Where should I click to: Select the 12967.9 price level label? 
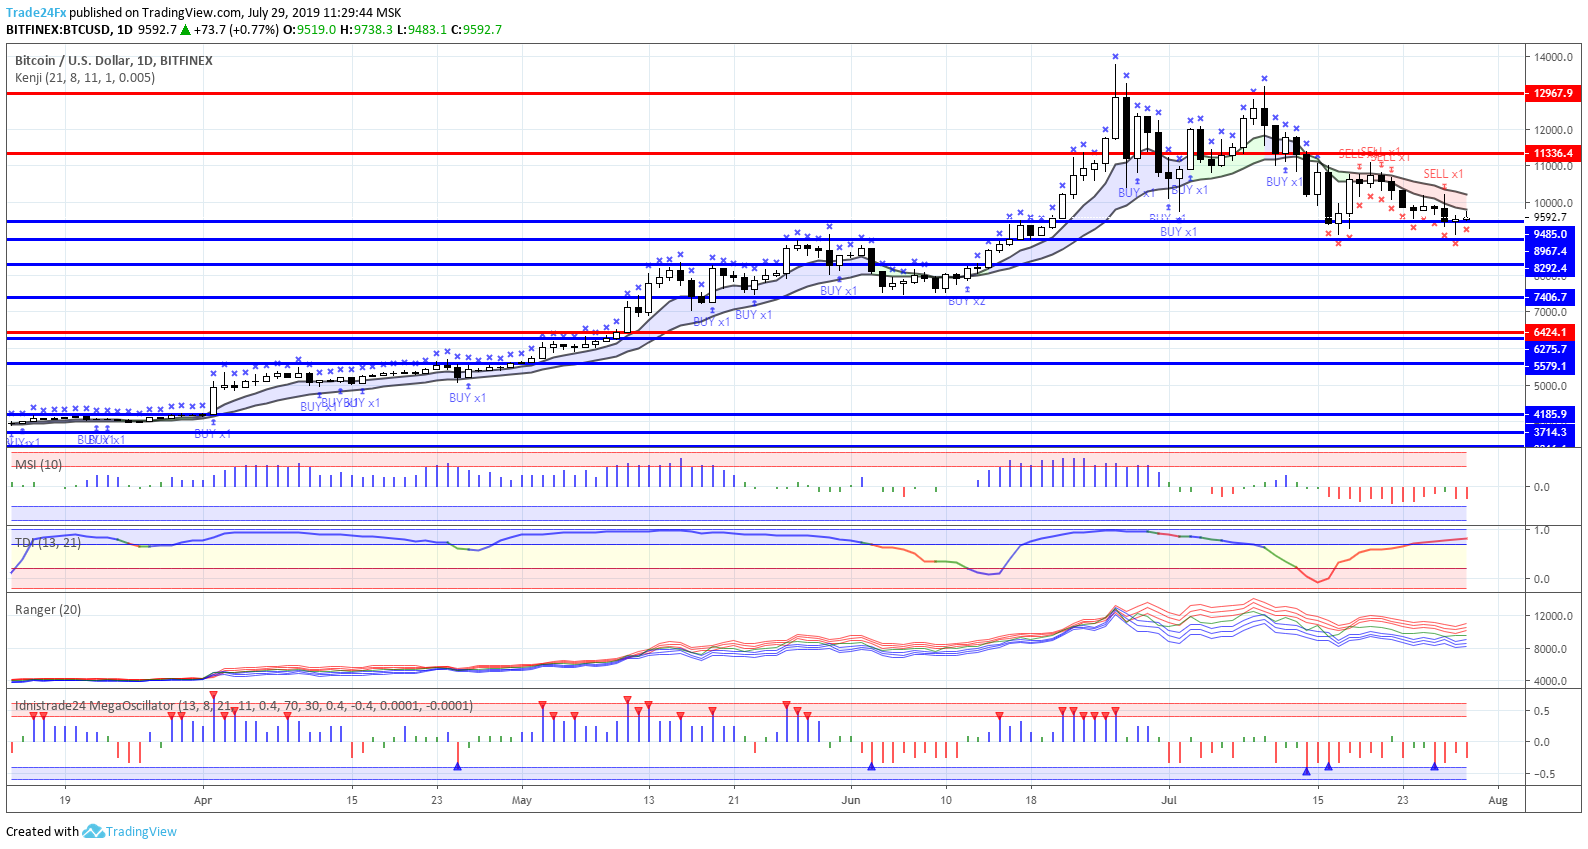pyautogui.click(x=1552, y=93)
